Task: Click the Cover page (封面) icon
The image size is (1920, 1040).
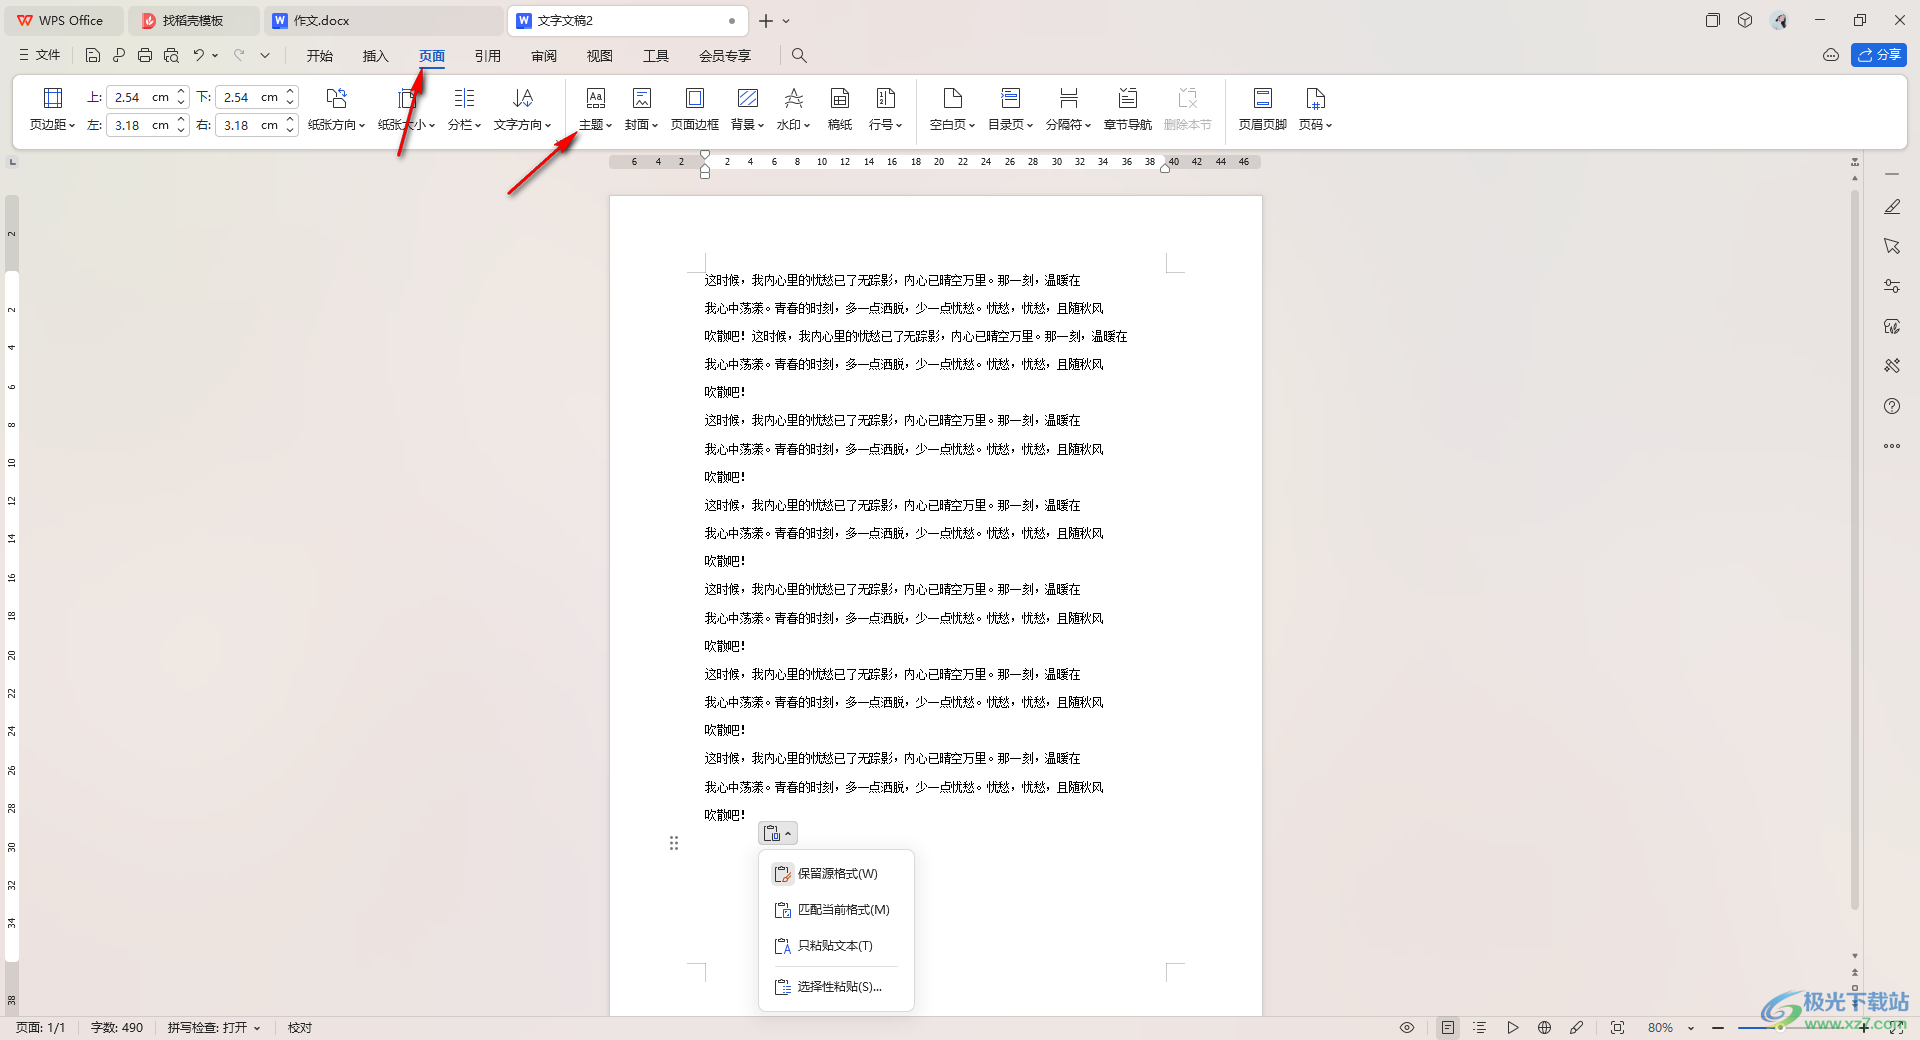Action: tap(642, 98)
